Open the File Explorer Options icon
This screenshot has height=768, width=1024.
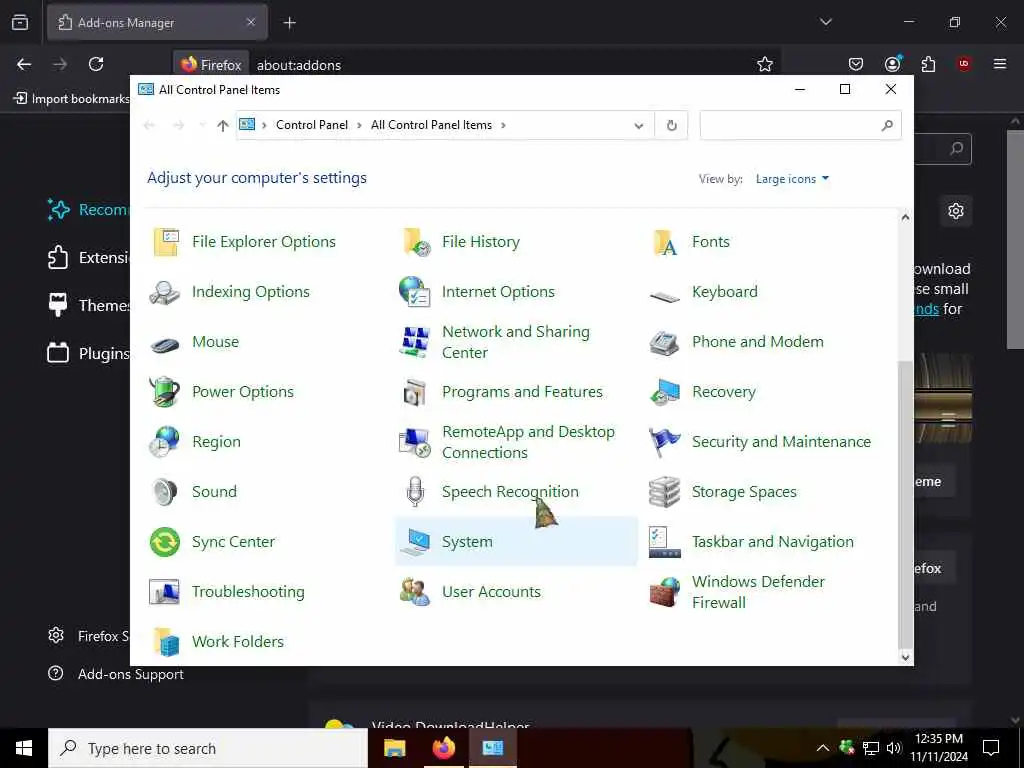(x=166, y=242)
